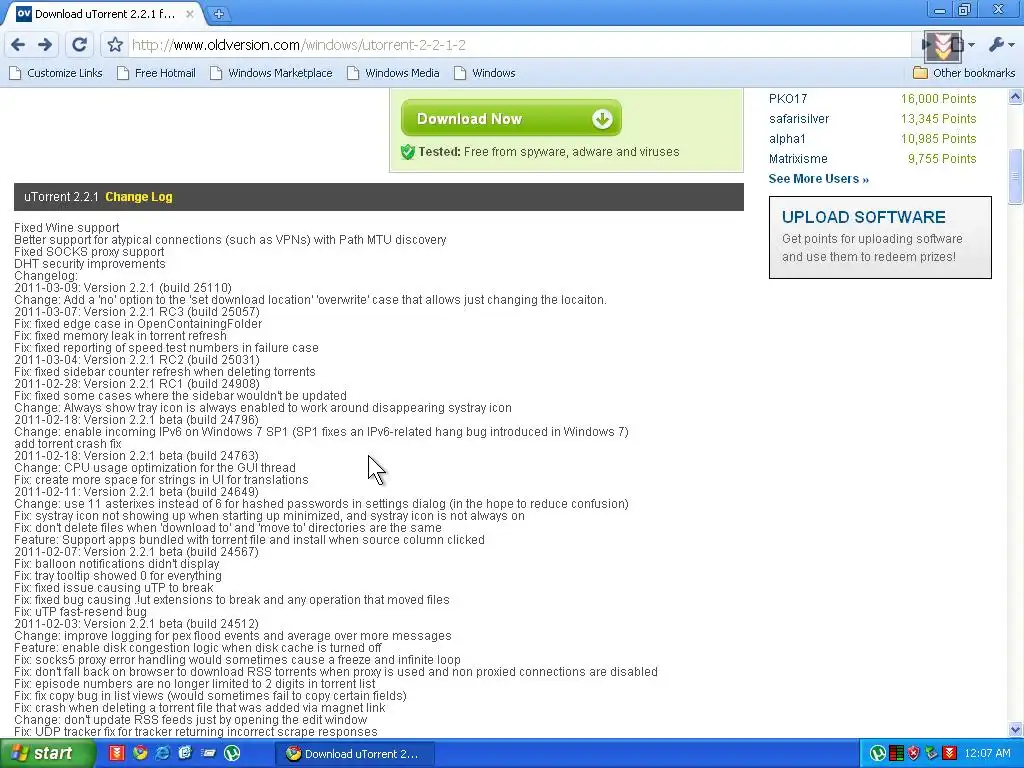
Task: Switch to Download uTorrent taskbar button
Action: [x=353, y=754]
